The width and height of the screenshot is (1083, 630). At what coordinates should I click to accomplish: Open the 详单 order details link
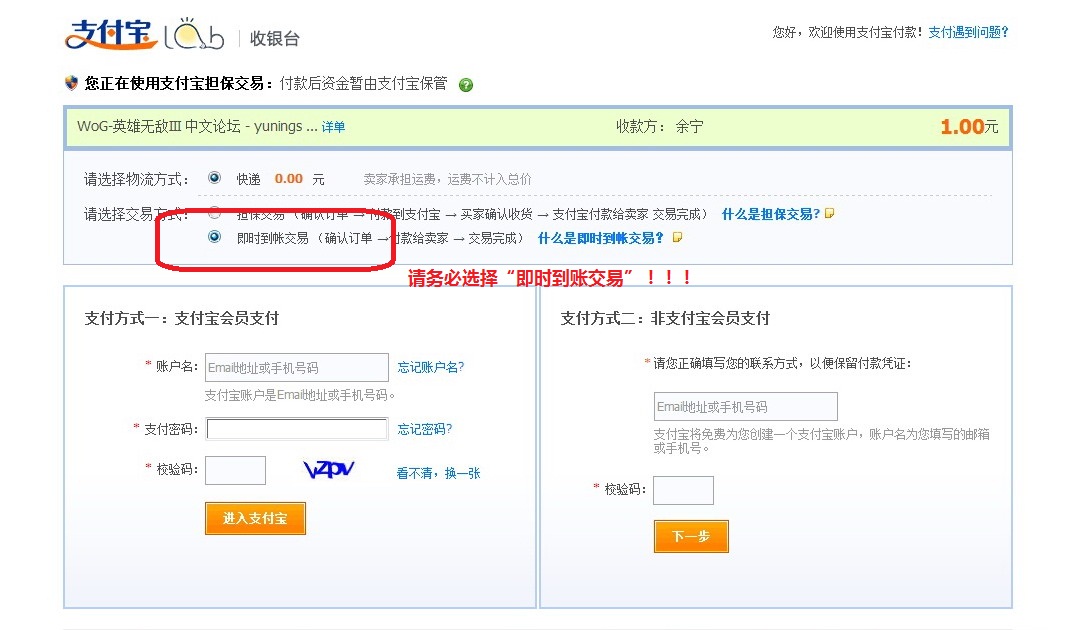(333, 127)
